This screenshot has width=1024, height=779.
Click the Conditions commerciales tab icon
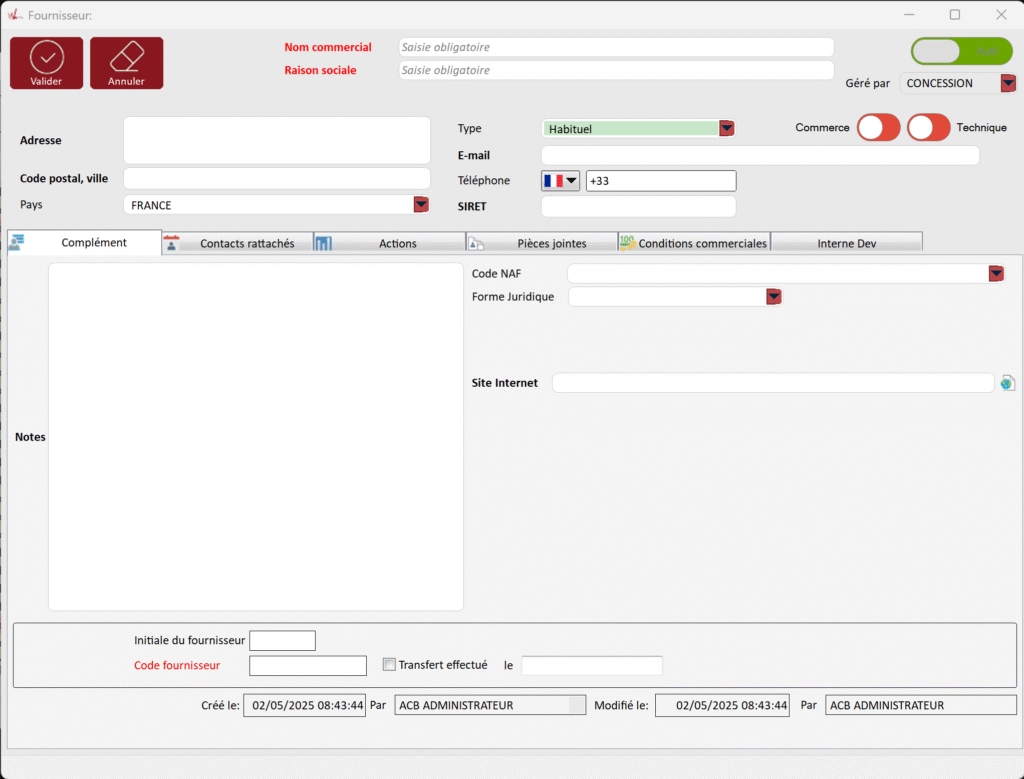627,242
